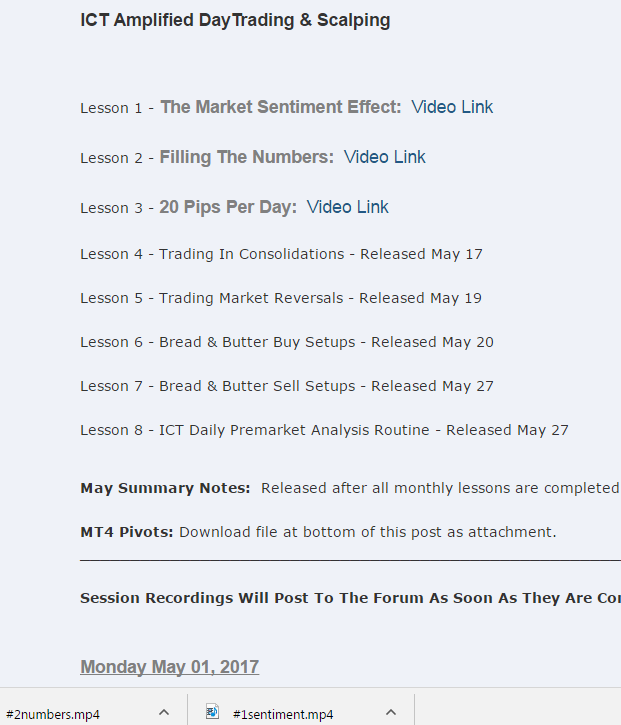The image size is (621, 725).
Task: Click the MT4 Pivots label
Action: pos(127,532)
